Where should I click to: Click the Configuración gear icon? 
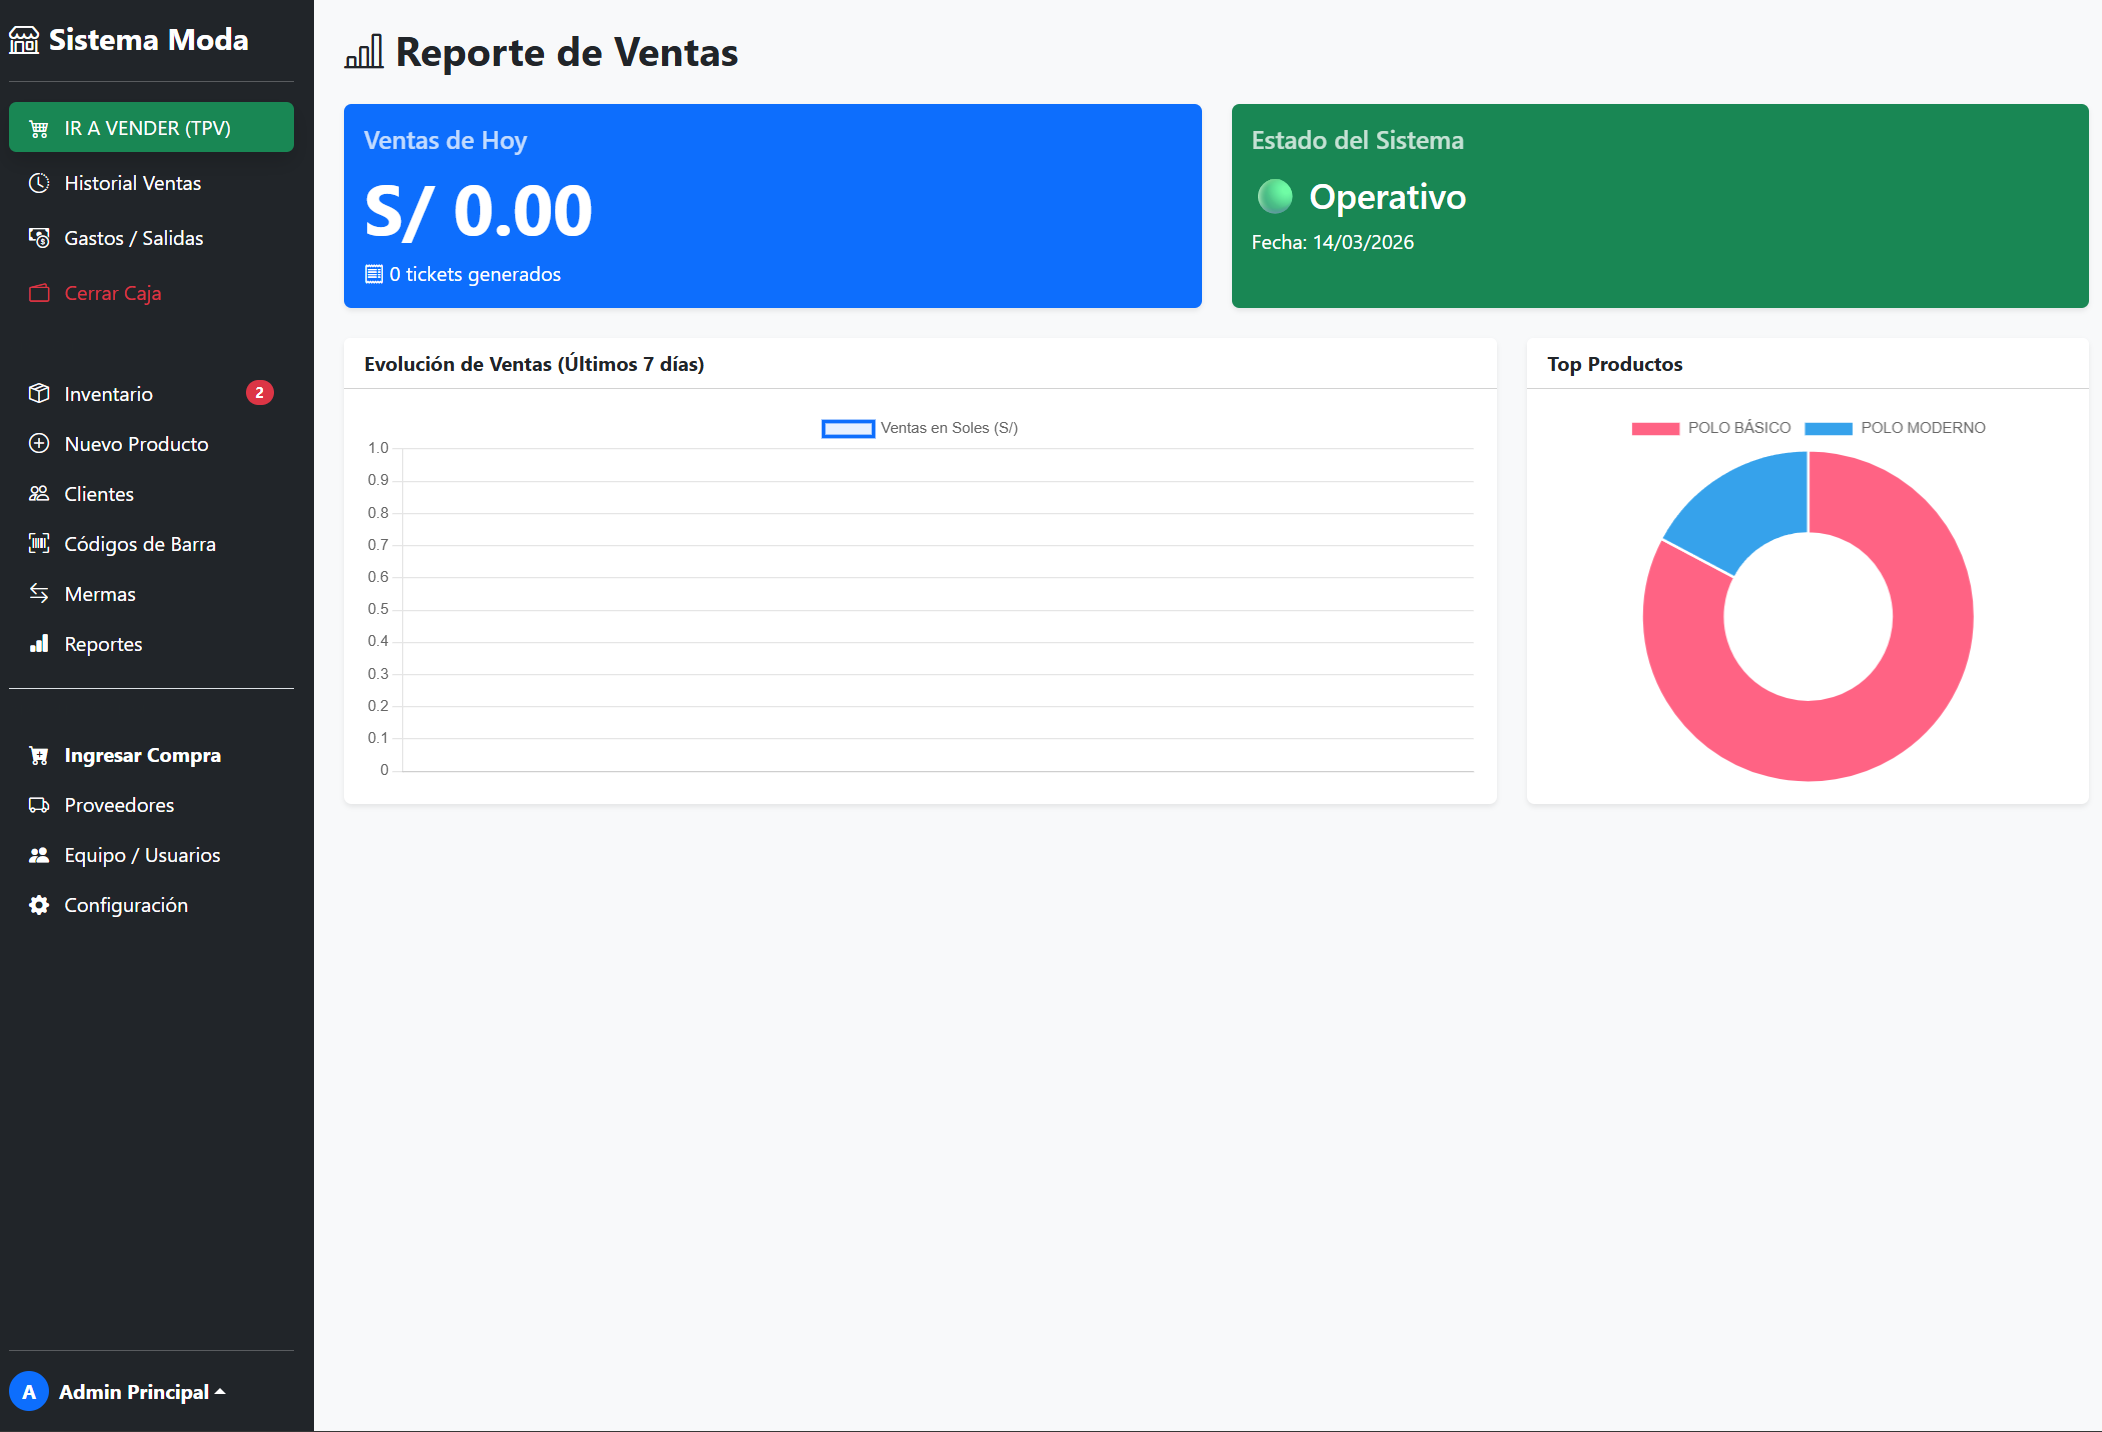[39, 905]
